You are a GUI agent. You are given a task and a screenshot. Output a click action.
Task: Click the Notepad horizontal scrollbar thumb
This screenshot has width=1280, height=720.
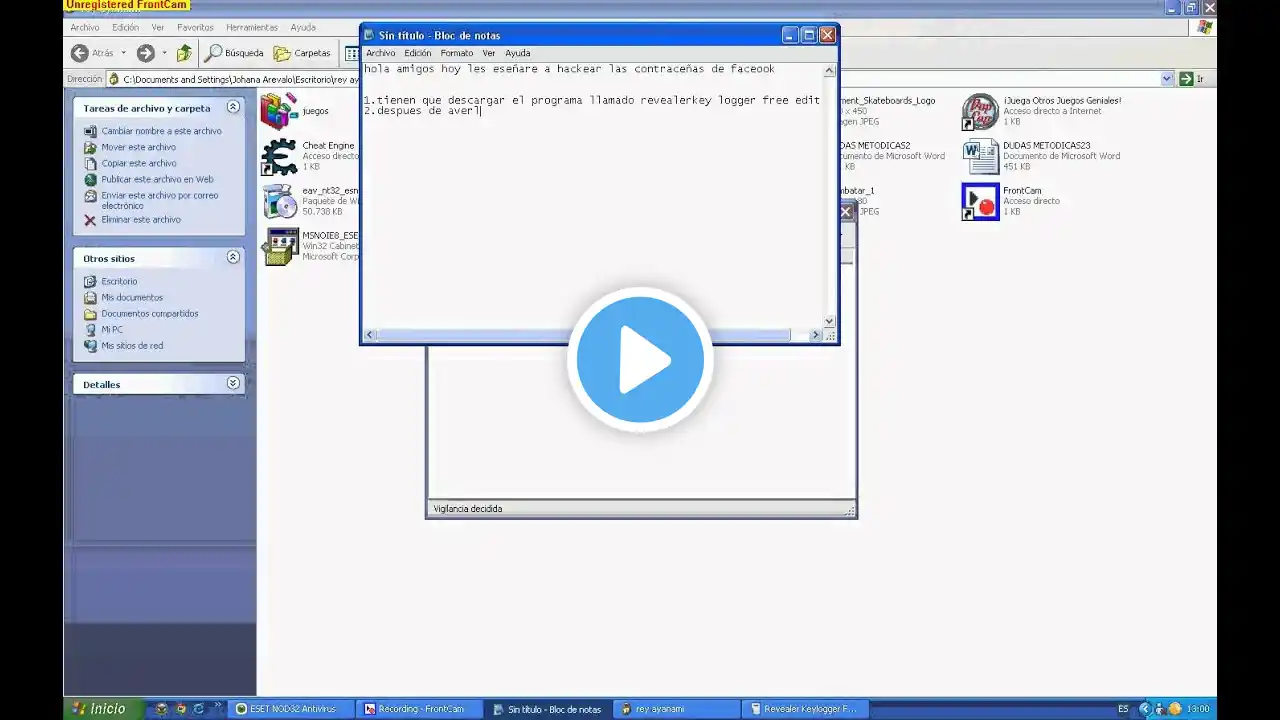click(x=583, y=335)
